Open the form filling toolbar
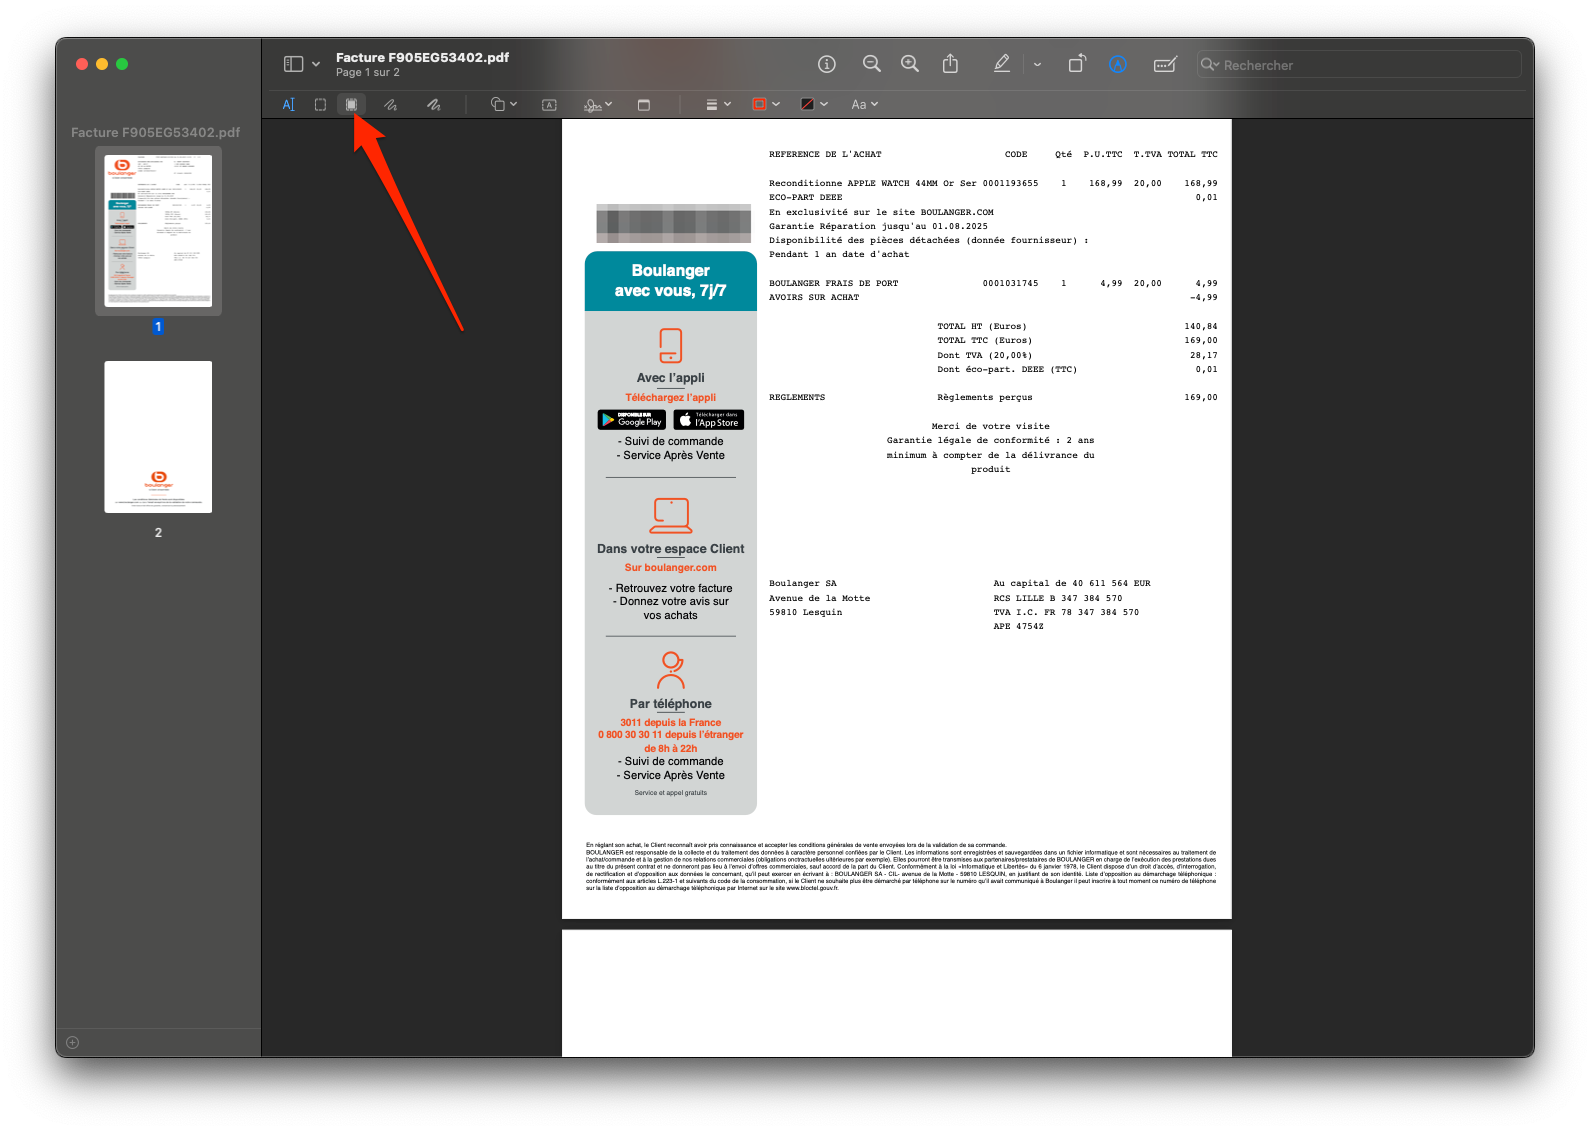The width and height of the screenshot is (1590, 1131). (x=1165, y=64)
